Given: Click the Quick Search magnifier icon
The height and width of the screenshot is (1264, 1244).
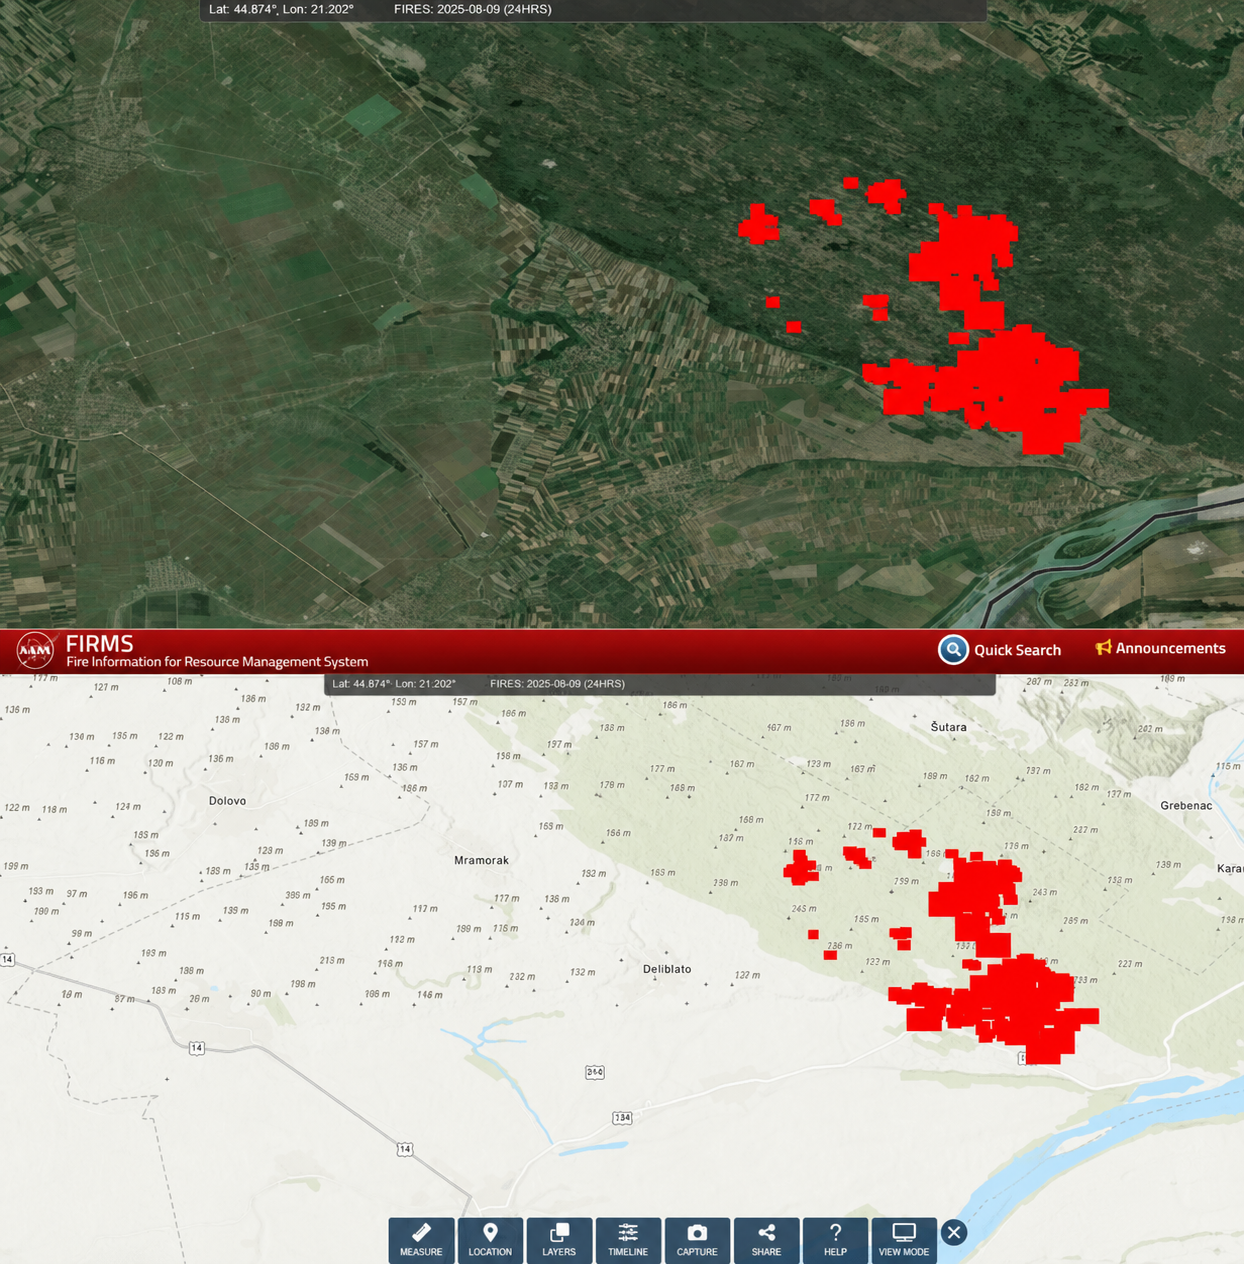Looking at the screenshot, I should (953, 650).
